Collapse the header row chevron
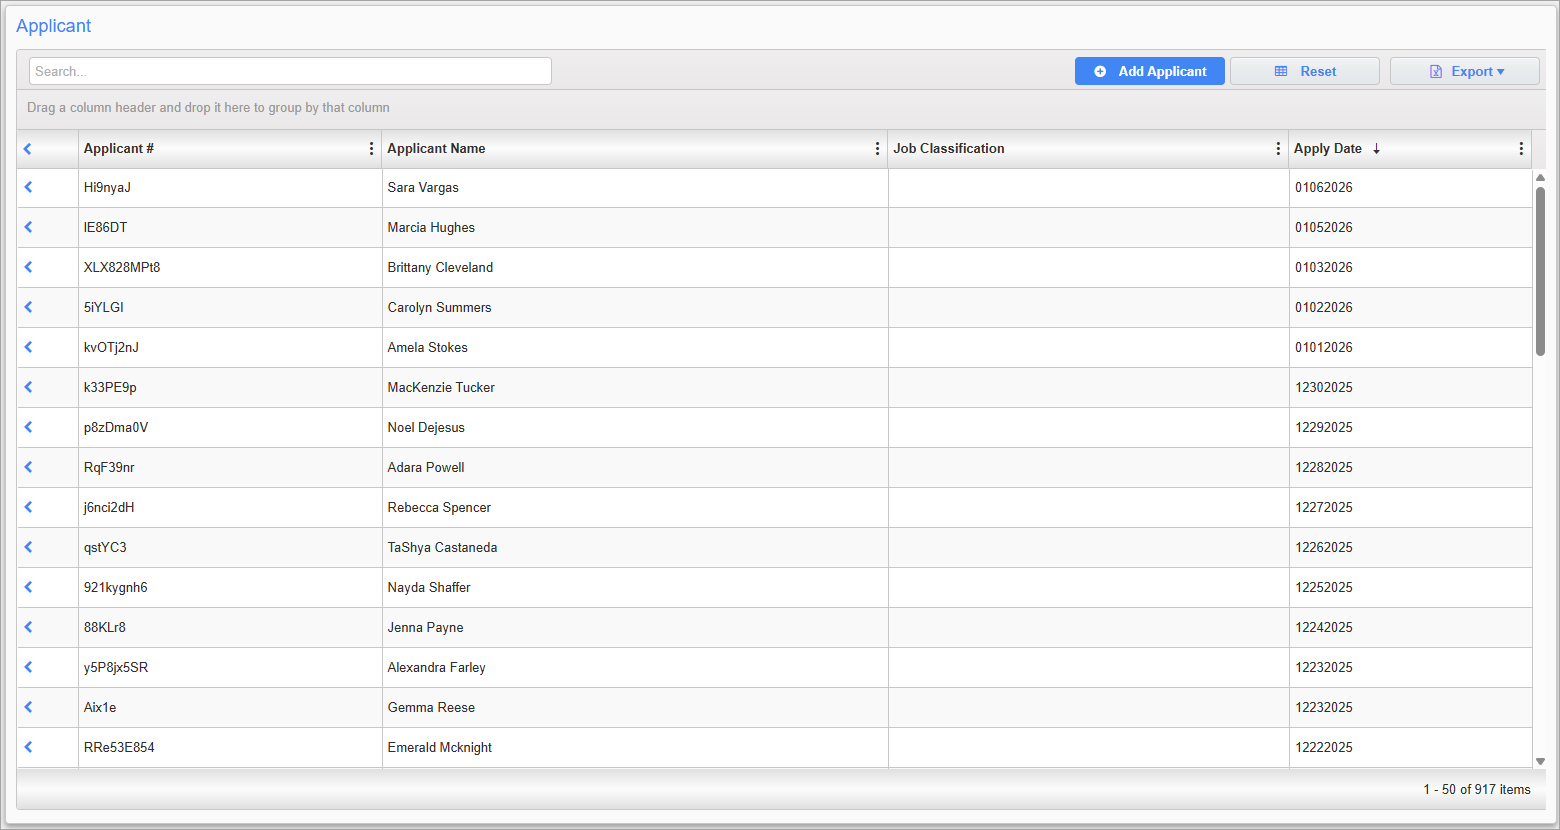Viewport: 1560px width, 830px height. (x=27, y=148)
